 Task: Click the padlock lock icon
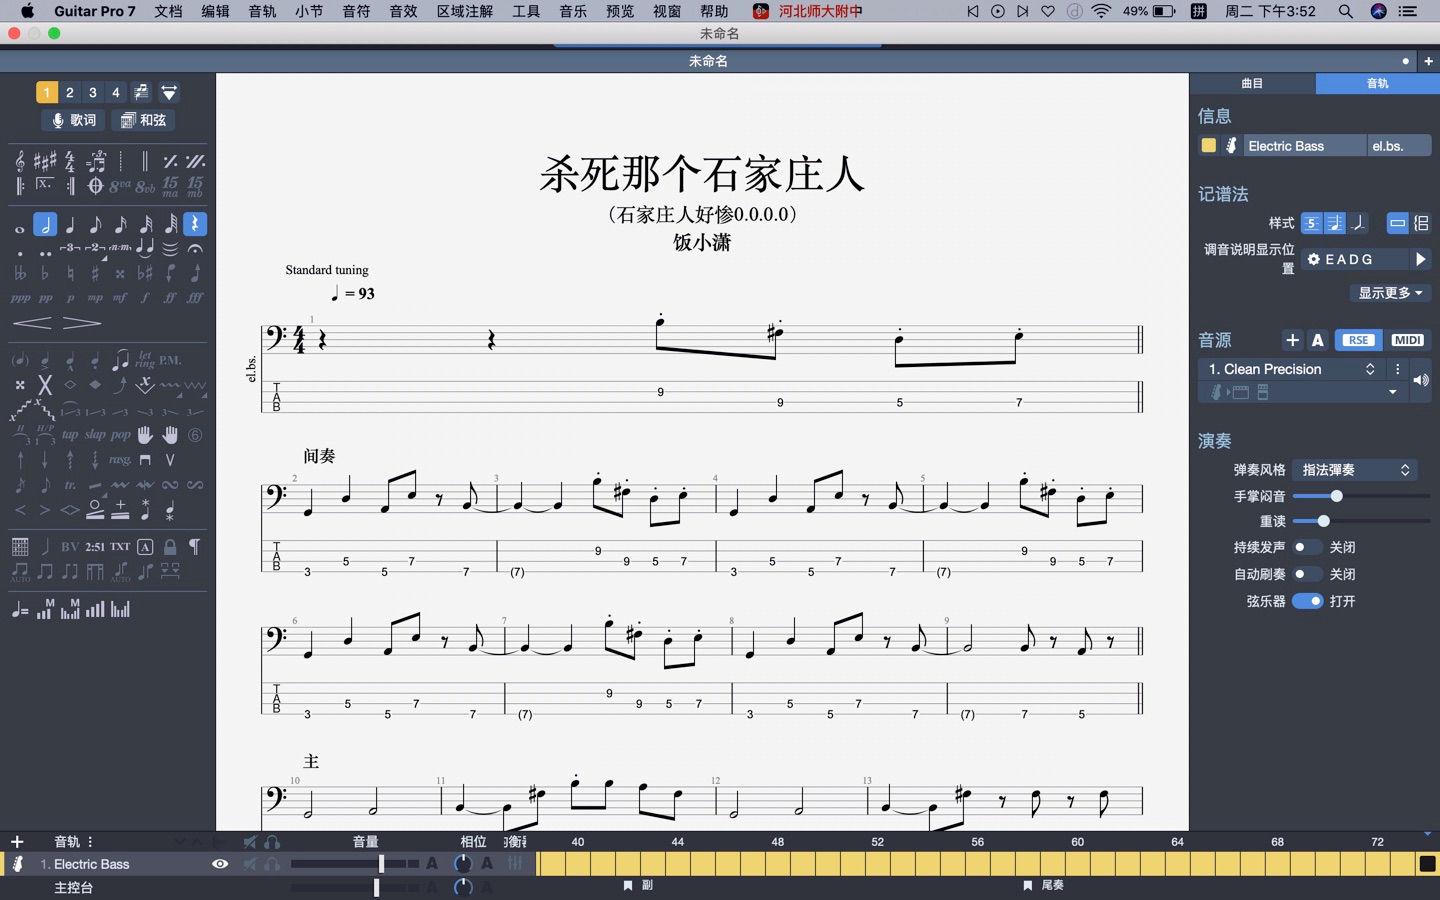[x=170, y=547]
